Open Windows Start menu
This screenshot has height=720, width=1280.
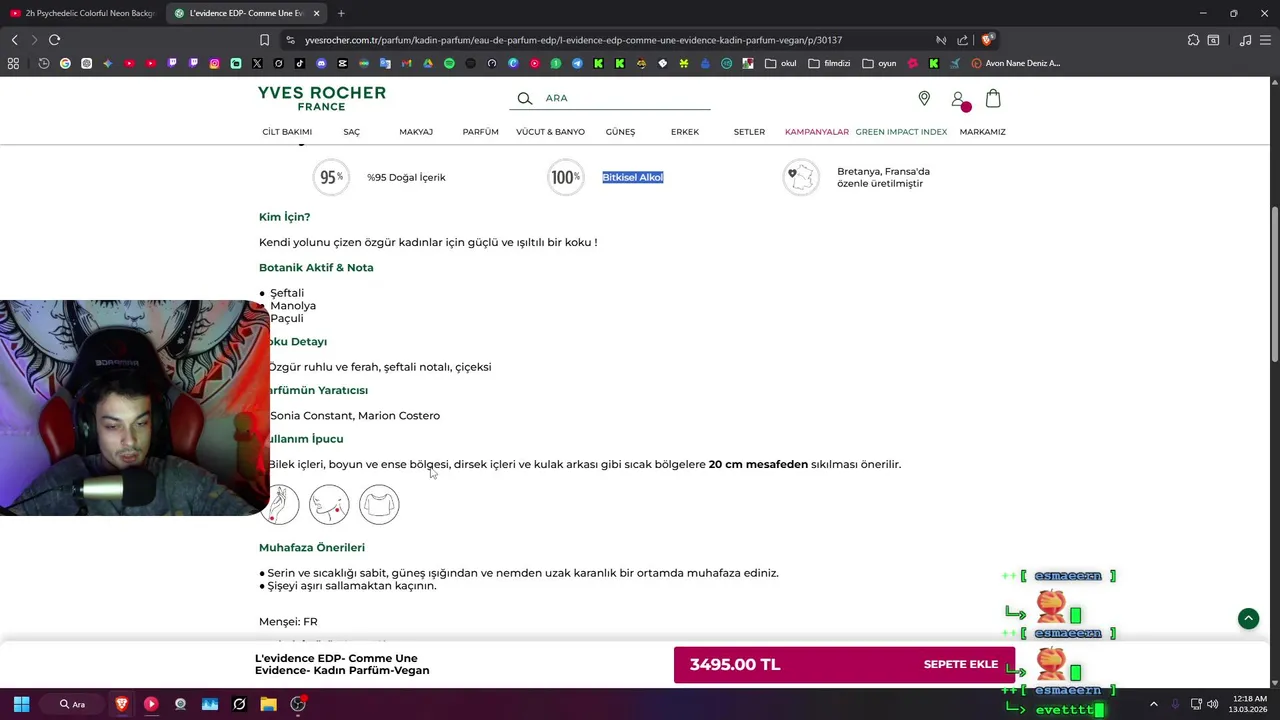click(21, 704)
